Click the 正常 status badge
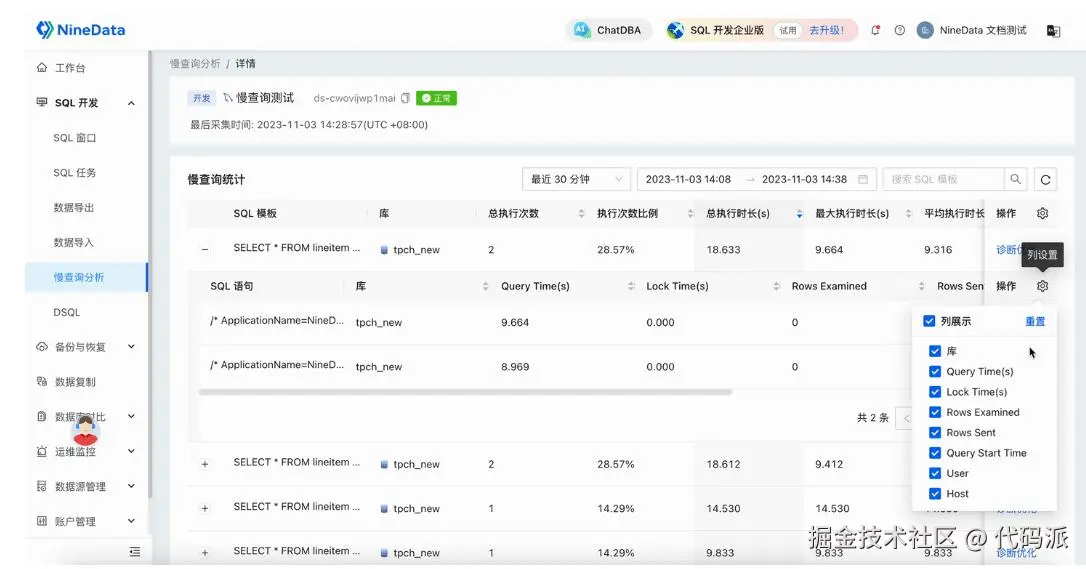Viewport: 1086px width, 569px height. [436, 98]
